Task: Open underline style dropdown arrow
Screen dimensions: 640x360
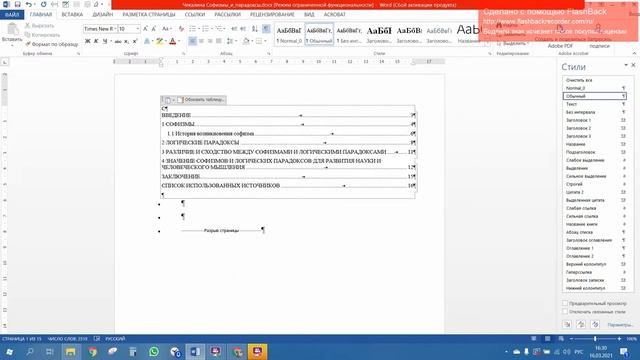Action: coord(111,41)
